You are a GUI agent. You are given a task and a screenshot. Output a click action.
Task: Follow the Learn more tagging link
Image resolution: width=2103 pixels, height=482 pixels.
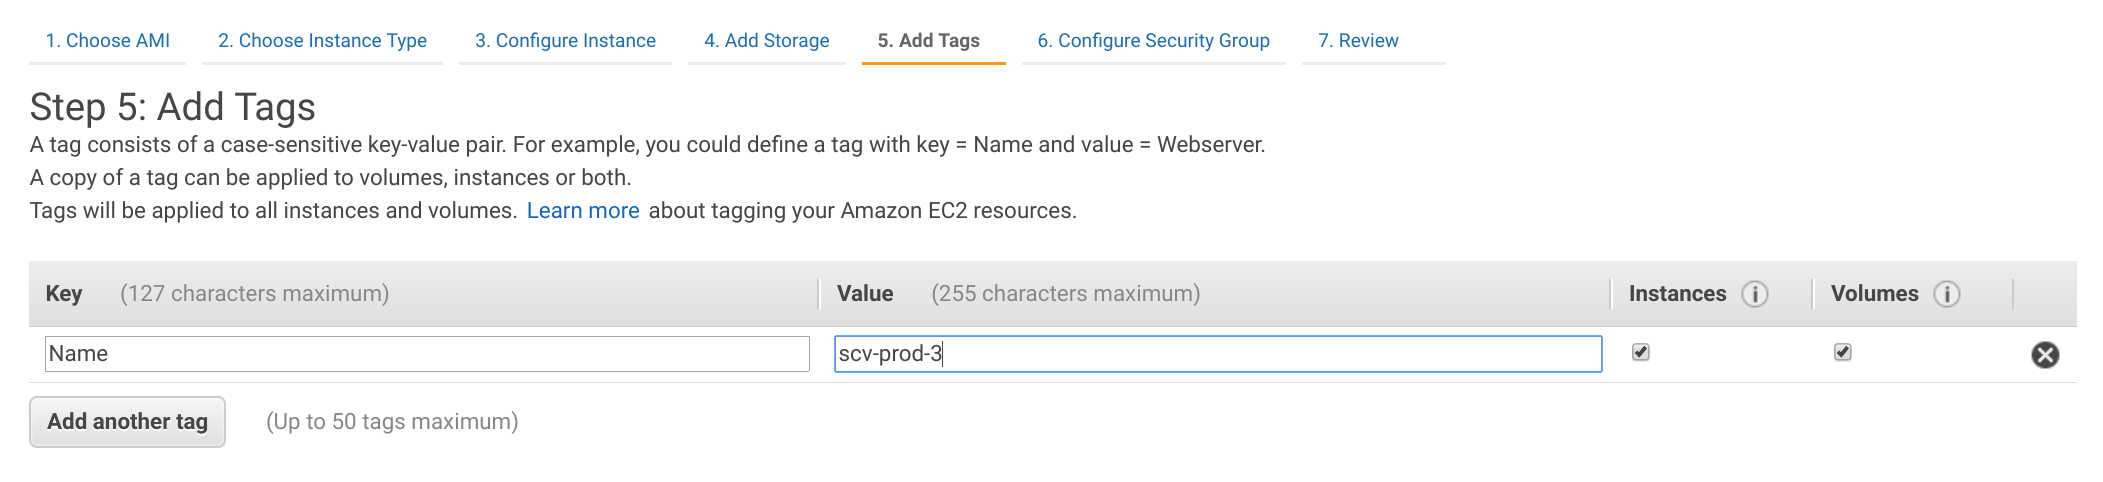click(583, 211)
